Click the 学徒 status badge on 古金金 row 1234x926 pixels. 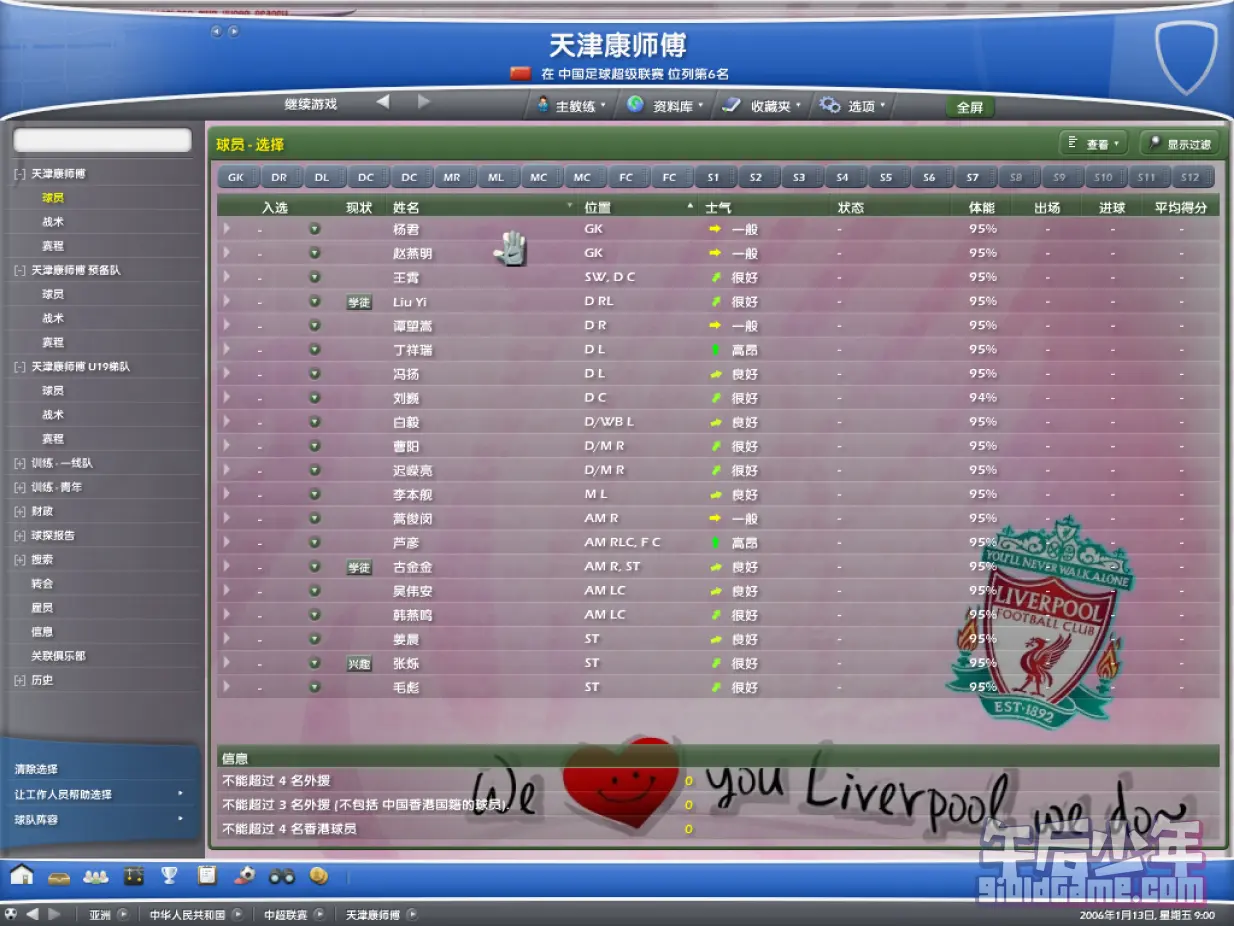coord(359,568)
